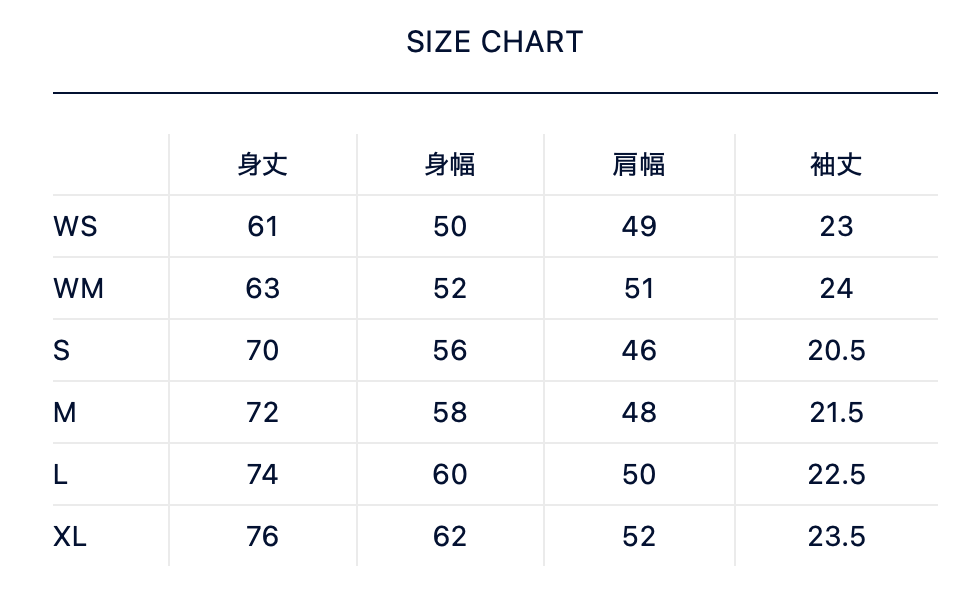Select M sleeve length value 21.5

836,413
